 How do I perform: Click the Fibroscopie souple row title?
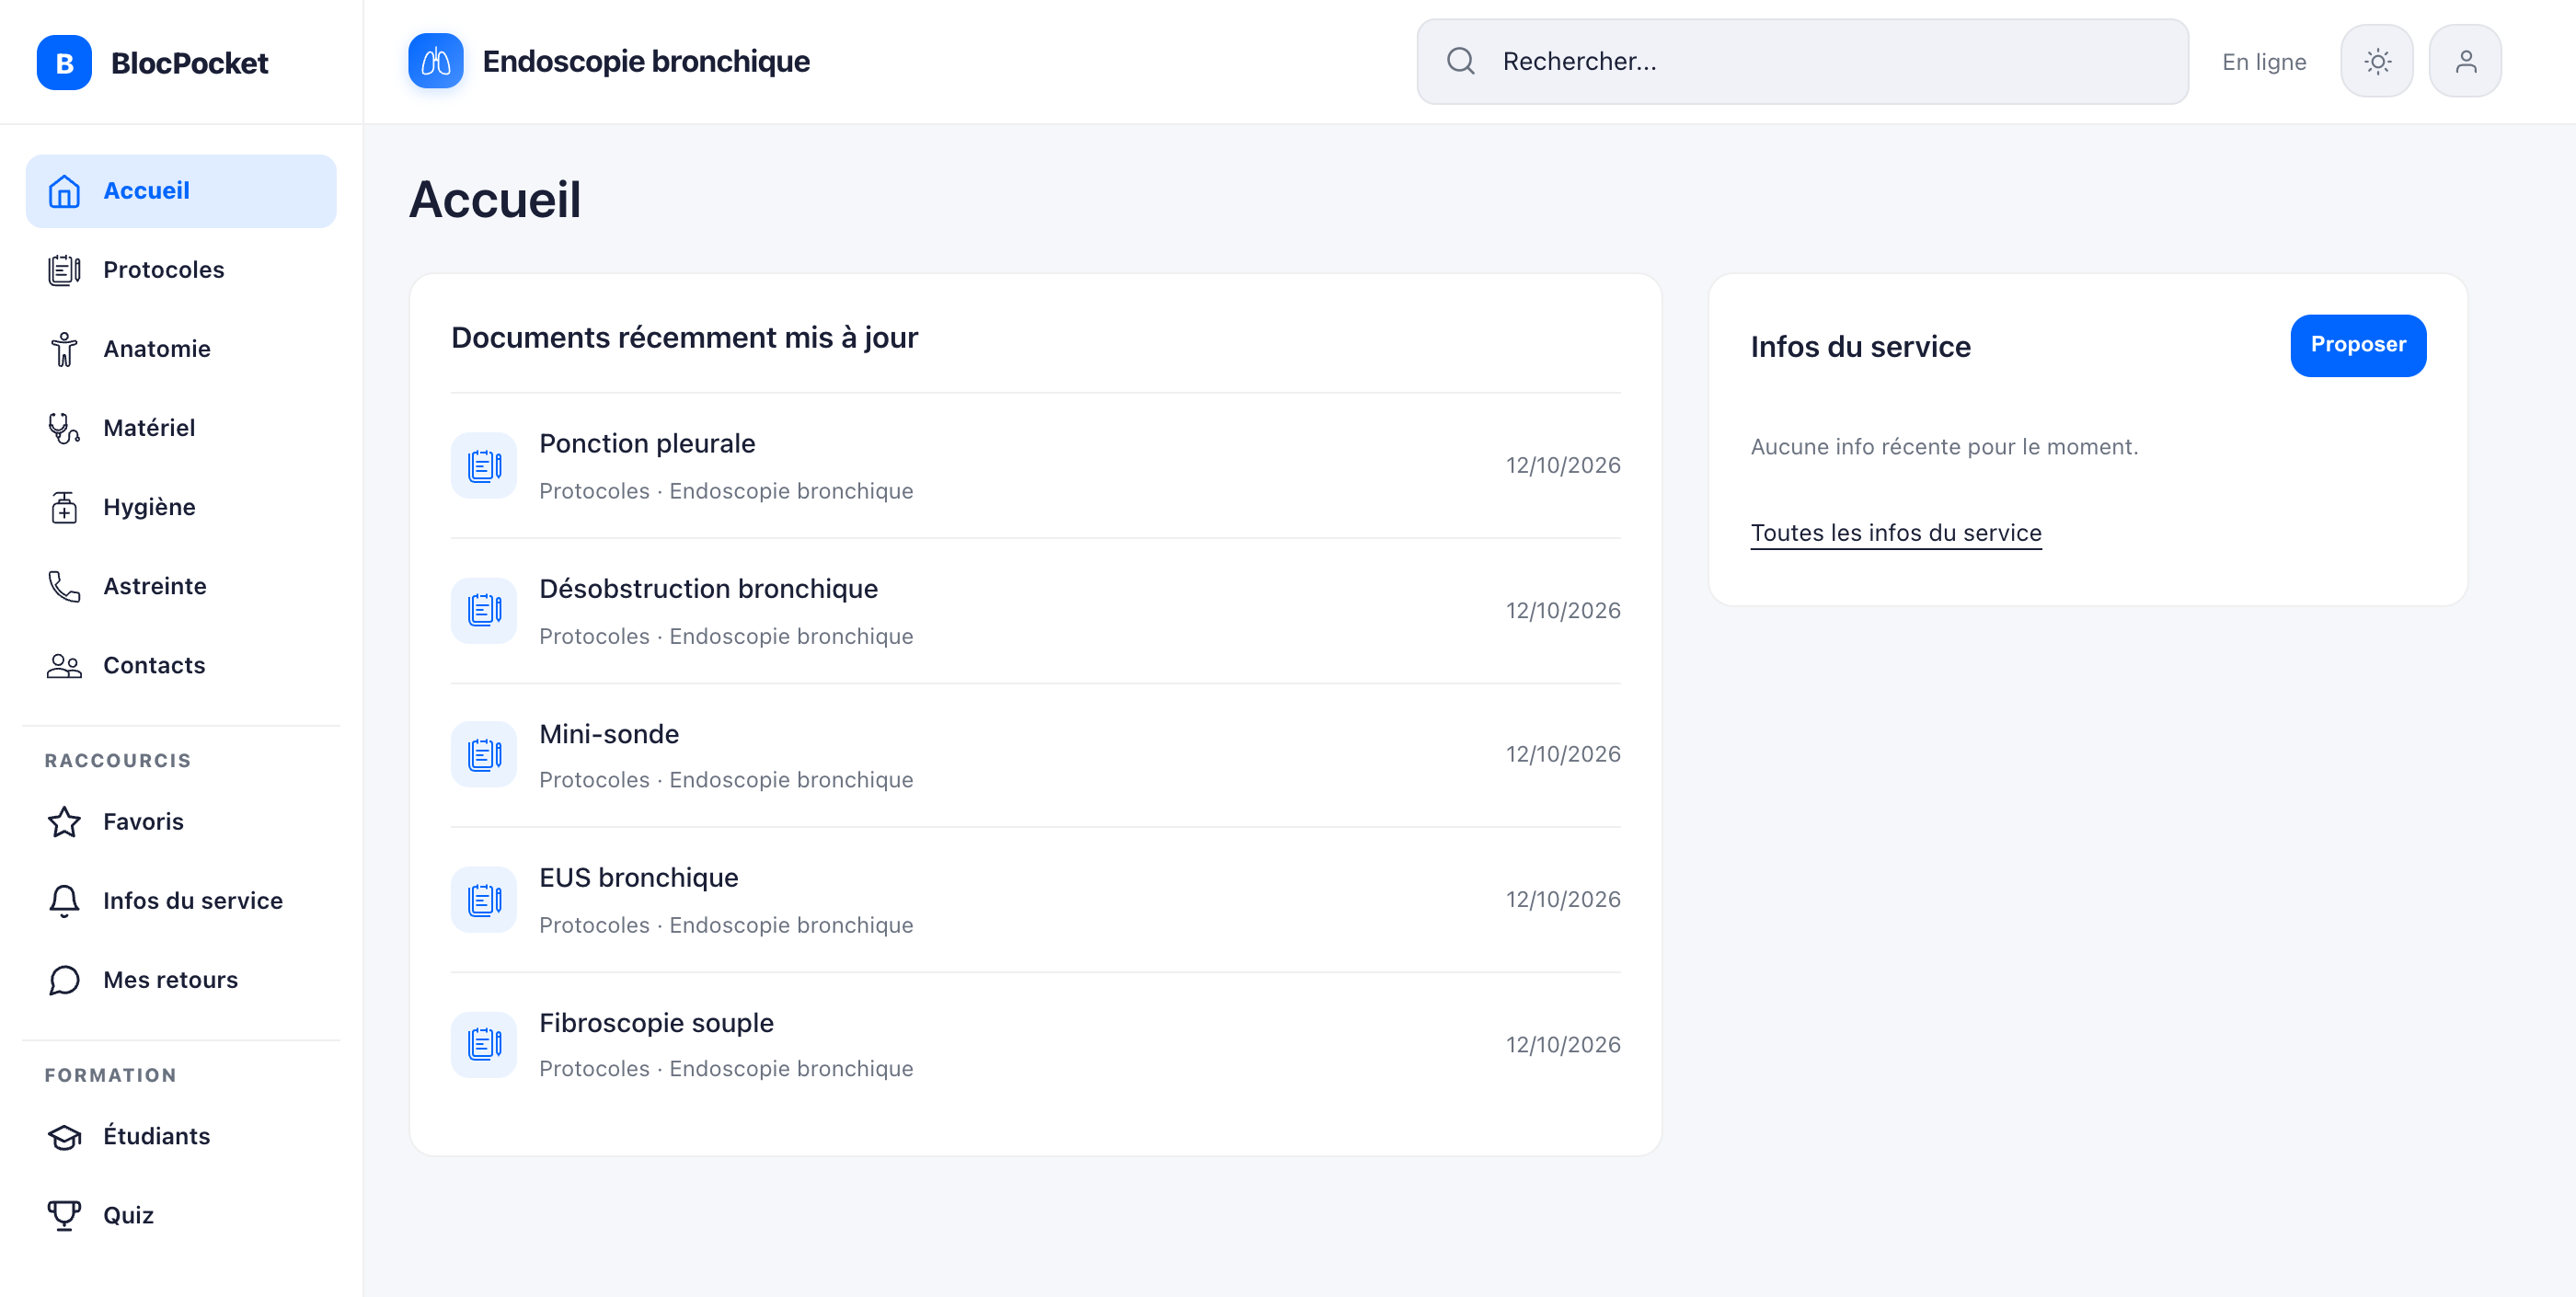click(656, 1023)
